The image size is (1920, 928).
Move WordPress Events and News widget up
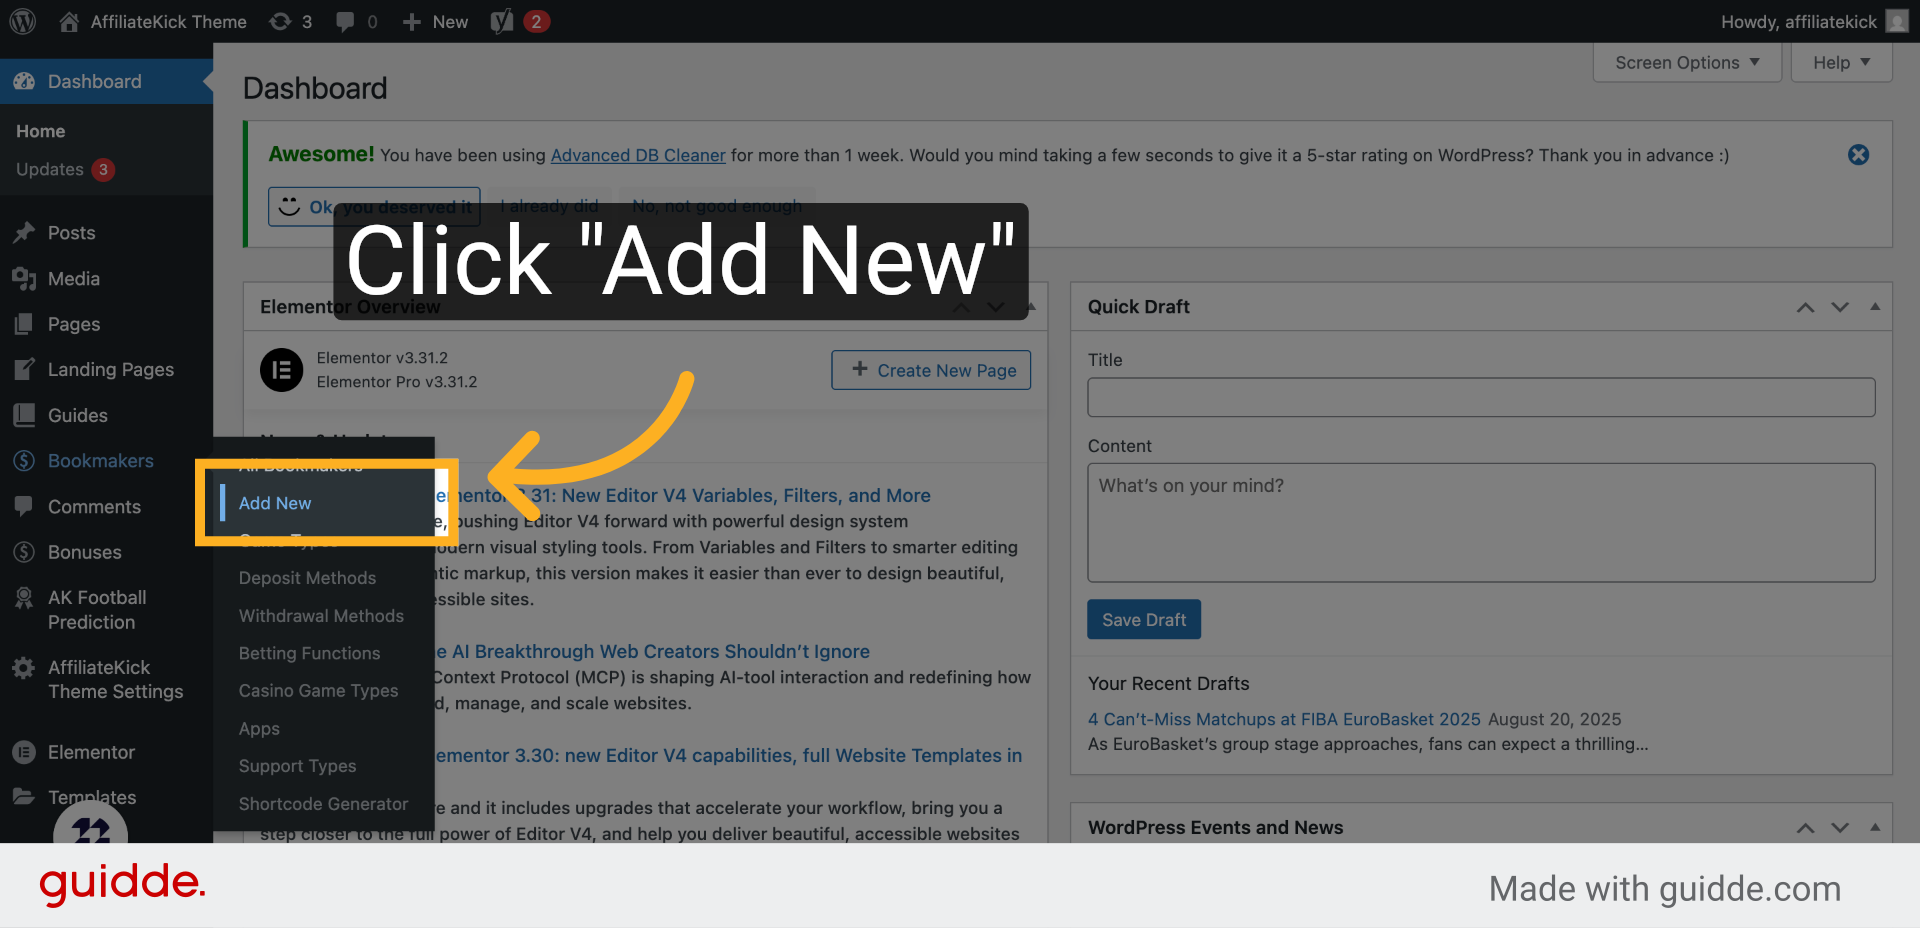pyautogui.click(x=1805, y=828)
